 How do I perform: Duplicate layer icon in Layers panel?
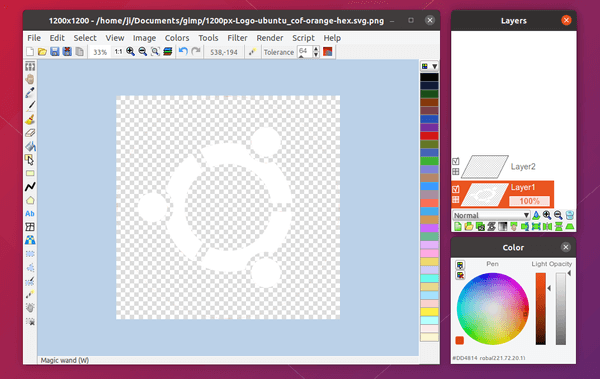480,227
